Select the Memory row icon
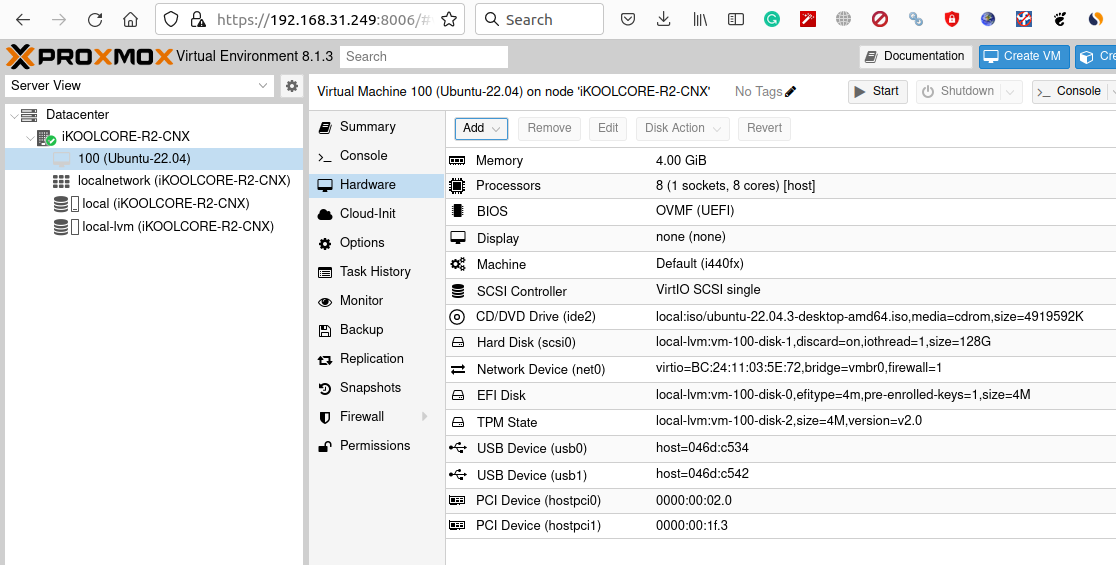 [x=457, y=161]
